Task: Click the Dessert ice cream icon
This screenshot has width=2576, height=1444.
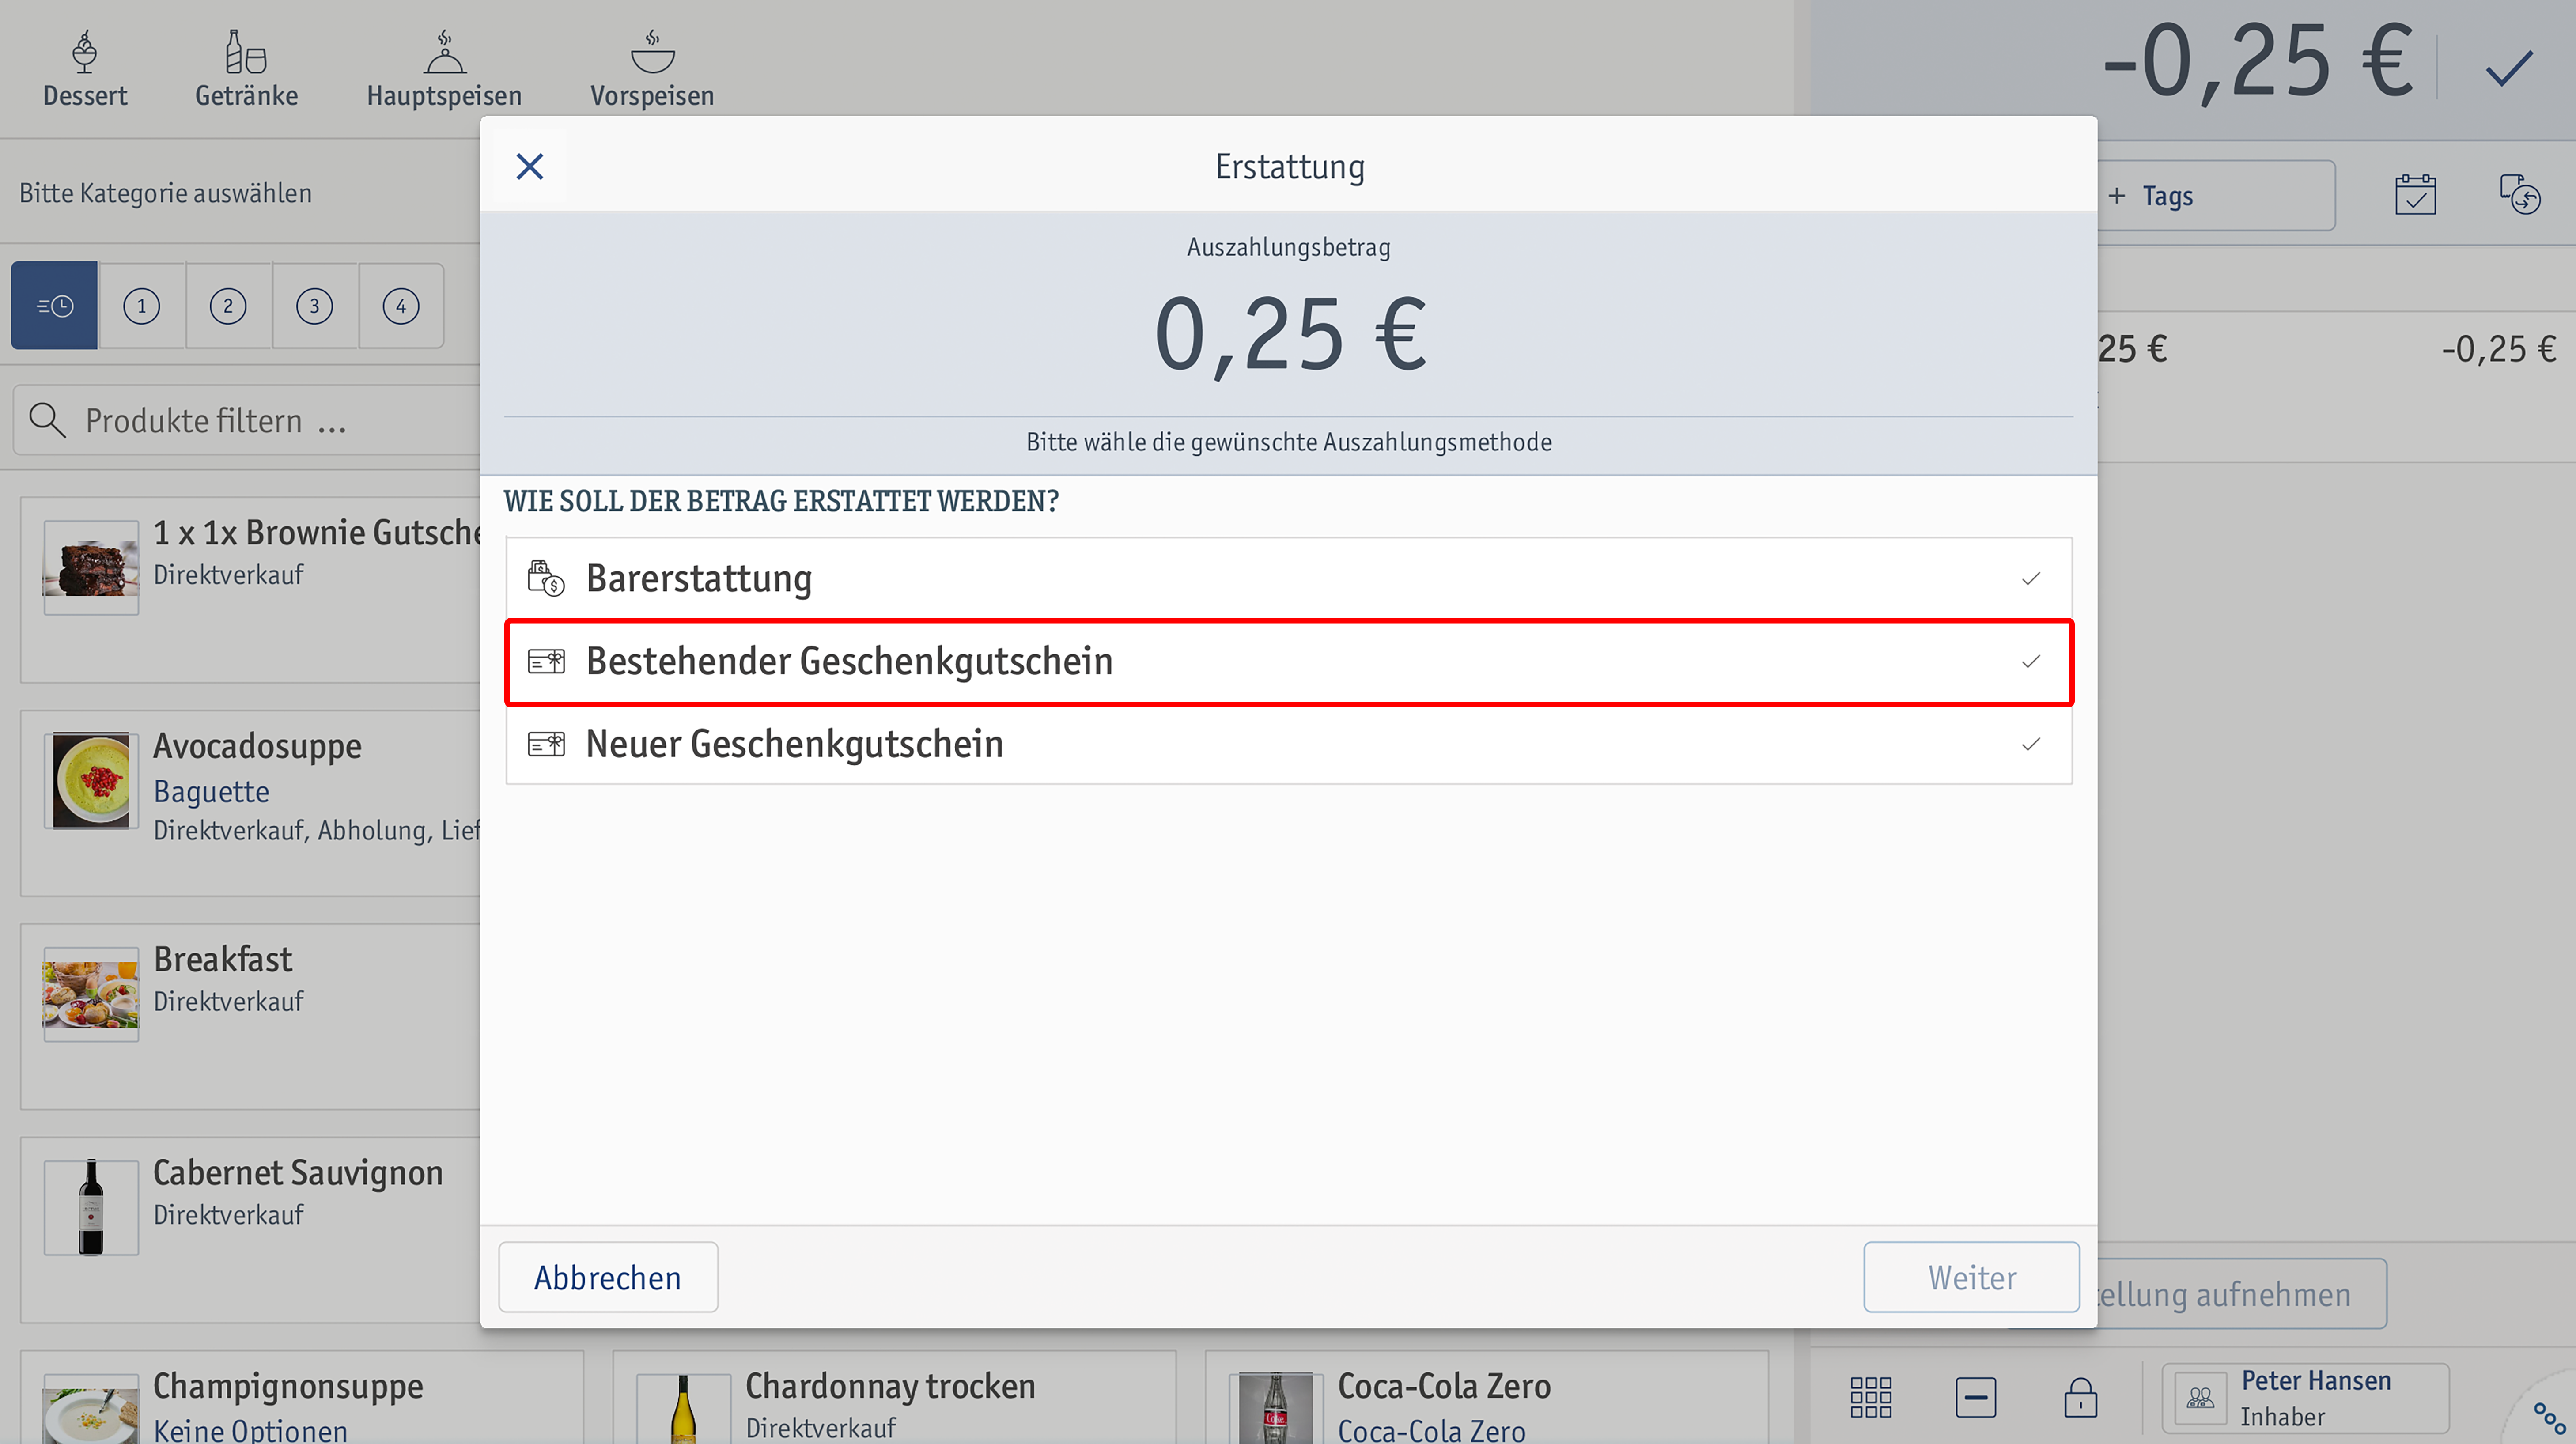Action: 85,52
